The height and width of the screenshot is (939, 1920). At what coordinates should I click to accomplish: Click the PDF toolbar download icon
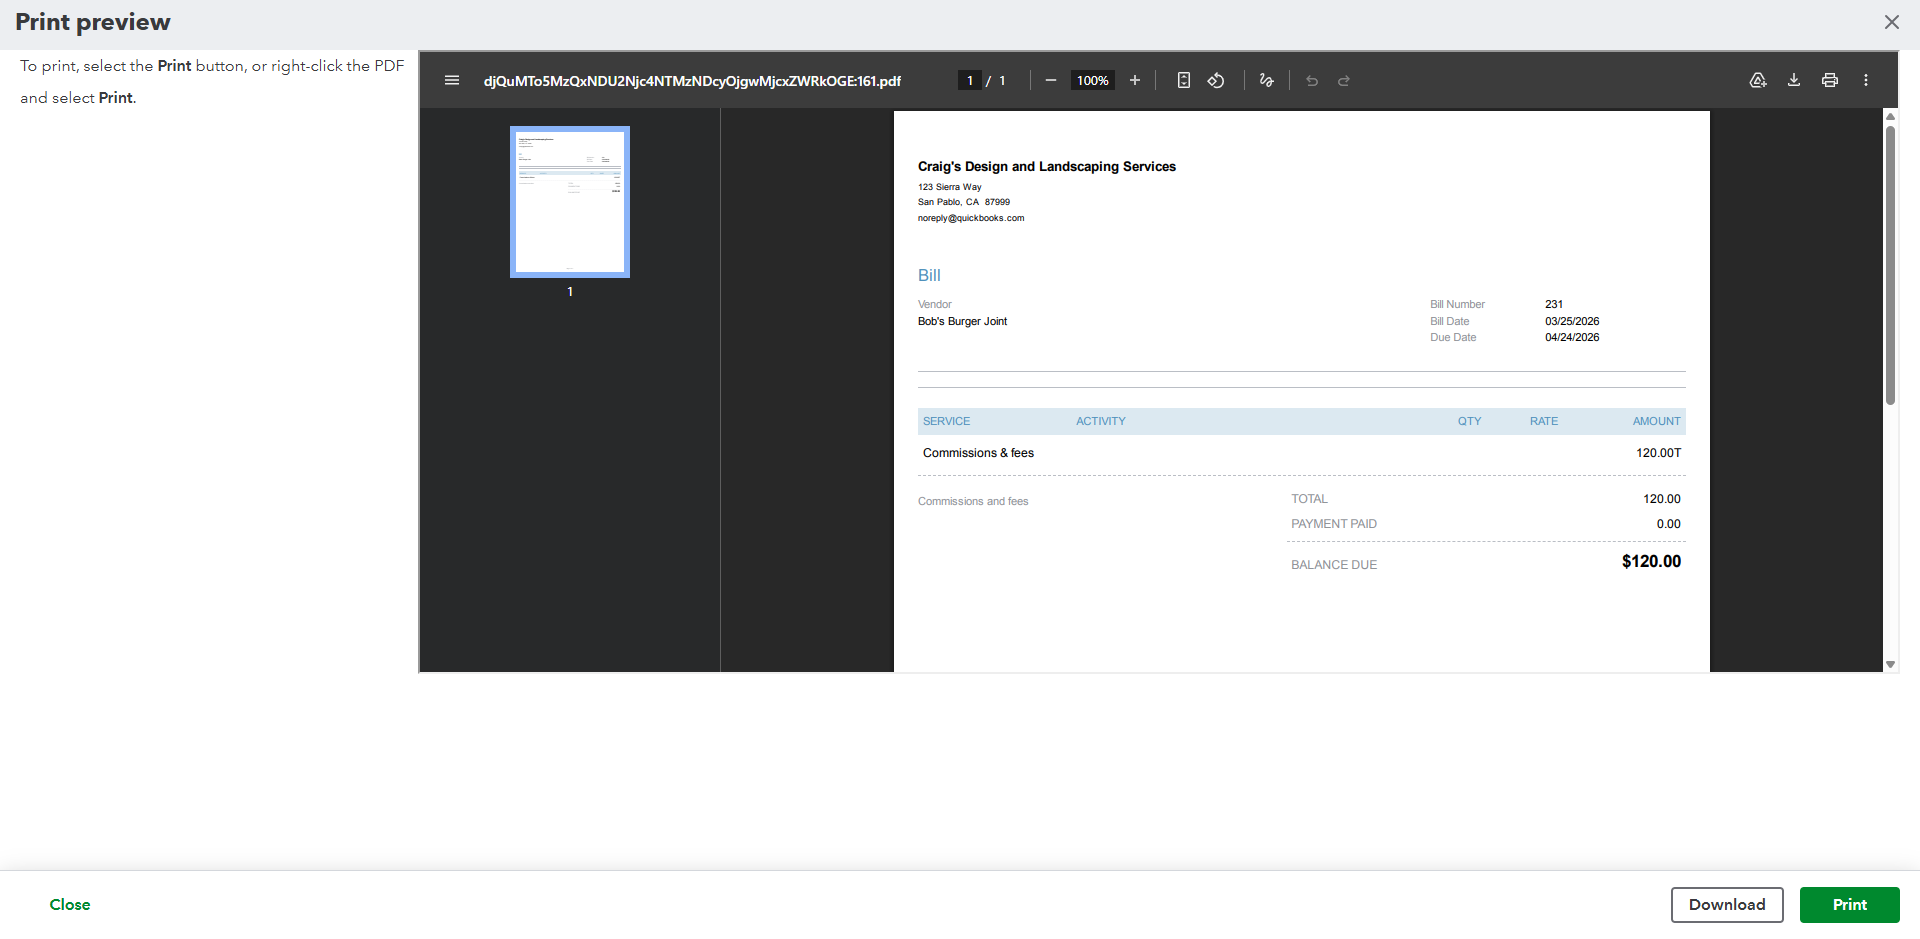1794,80
